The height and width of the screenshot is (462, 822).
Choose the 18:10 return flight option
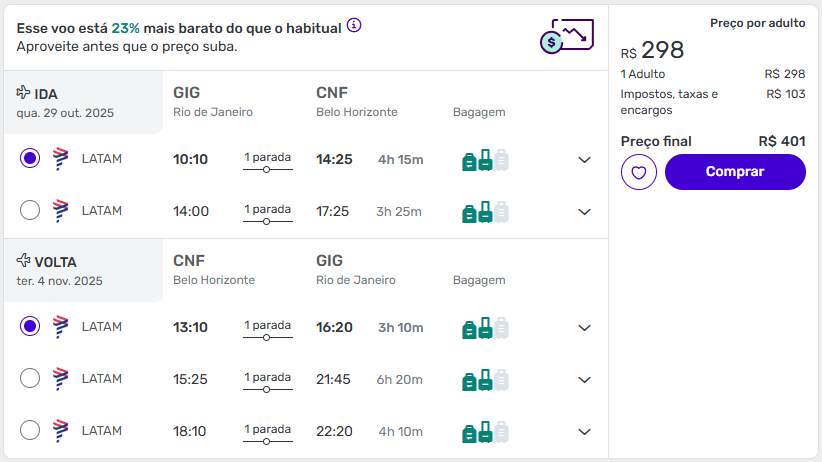click(x=30, y=430)
